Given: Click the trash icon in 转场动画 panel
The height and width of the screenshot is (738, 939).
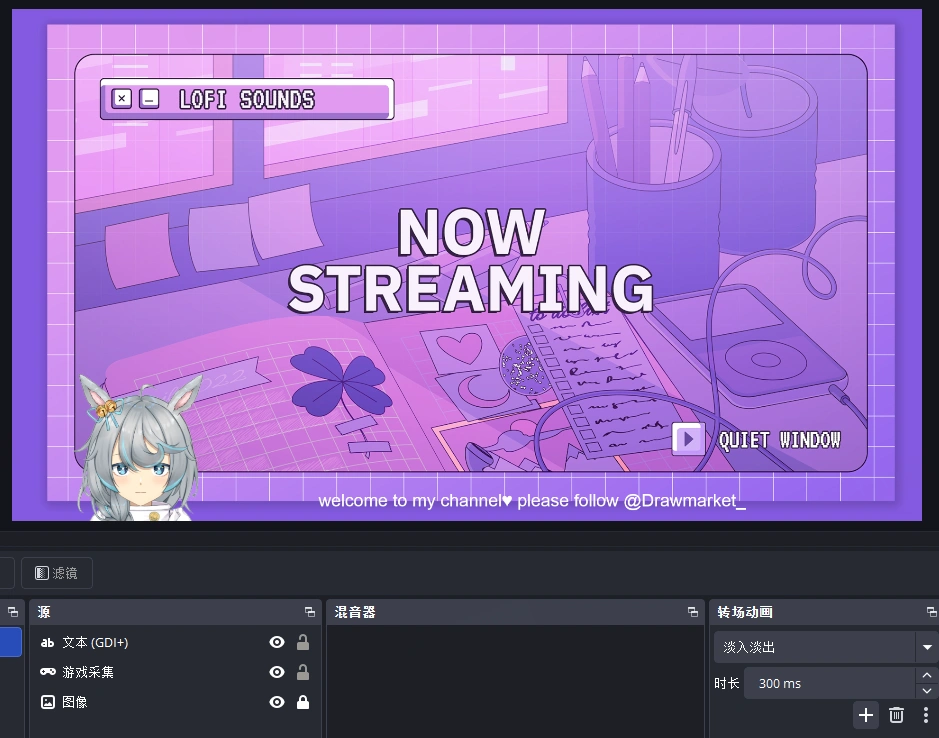Looking at the screenshot, I should tap(896, 715).
